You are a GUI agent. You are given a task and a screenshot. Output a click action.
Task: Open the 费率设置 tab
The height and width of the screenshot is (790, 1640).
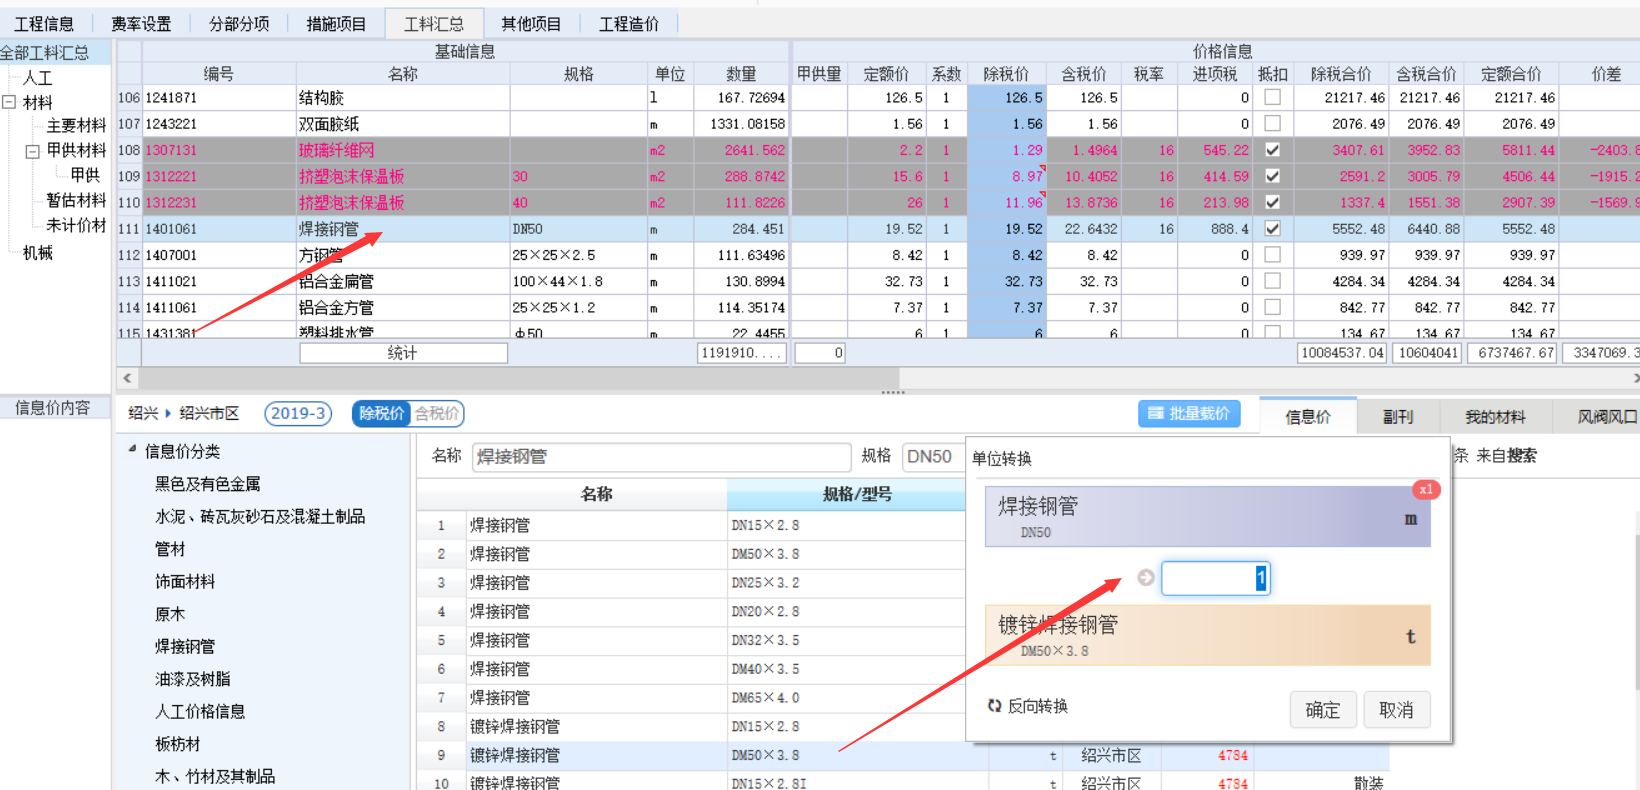tap(141, 24)
